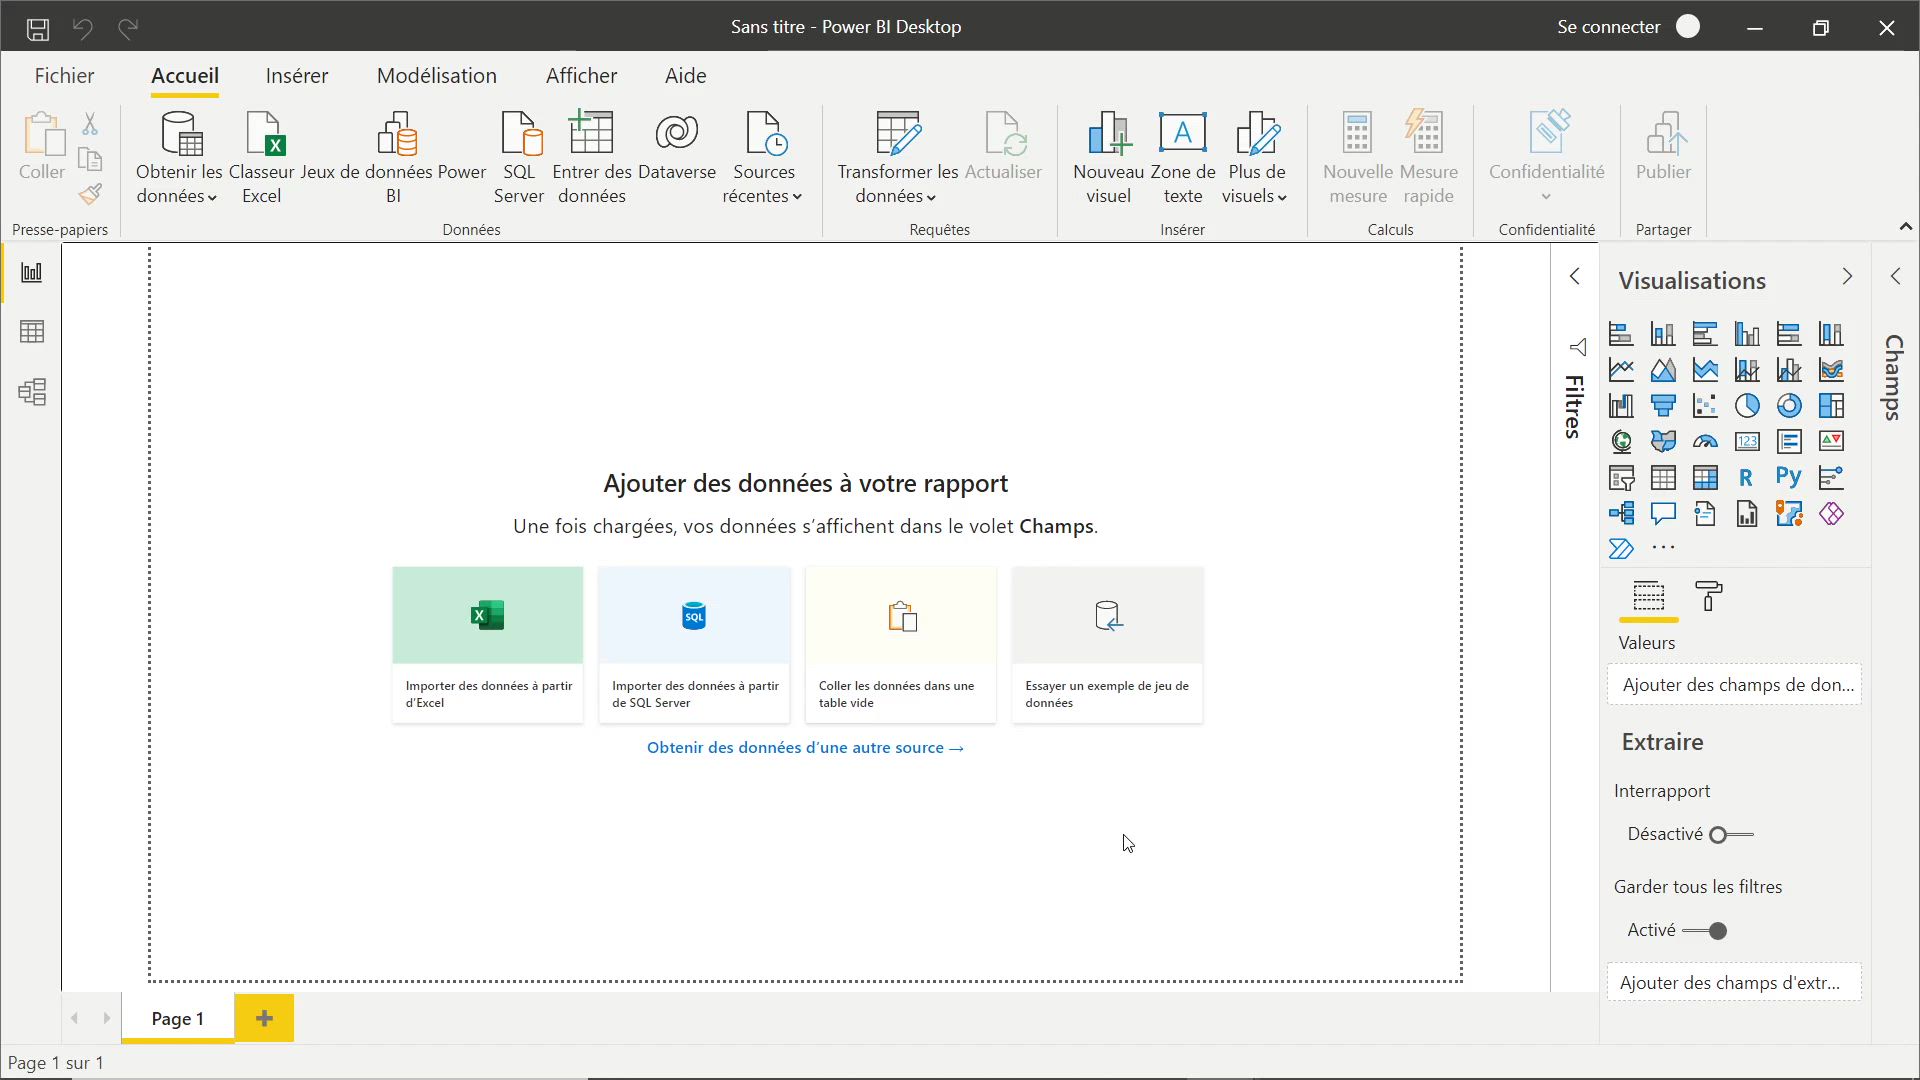Select the Power Apps visual
This screenshot has height=1080, width=1920.
1831,514
